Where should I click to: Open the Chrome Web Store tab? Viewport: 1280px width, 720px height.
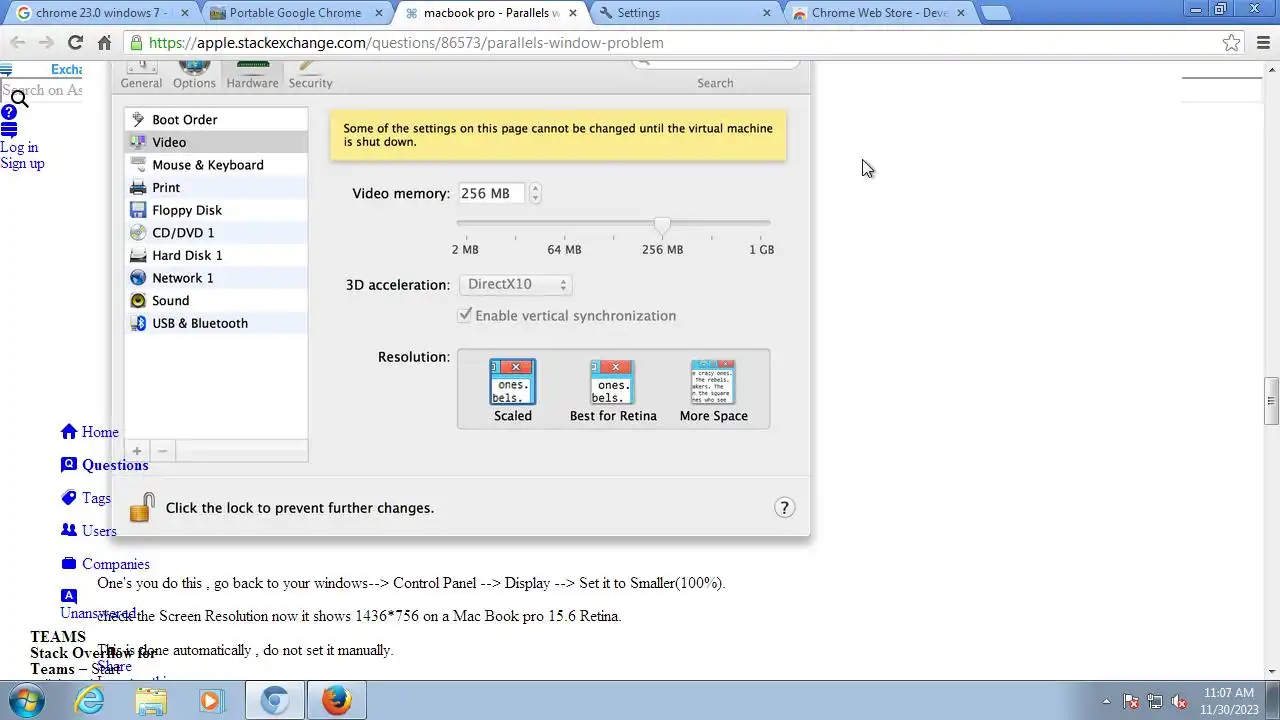click(878, 13)
